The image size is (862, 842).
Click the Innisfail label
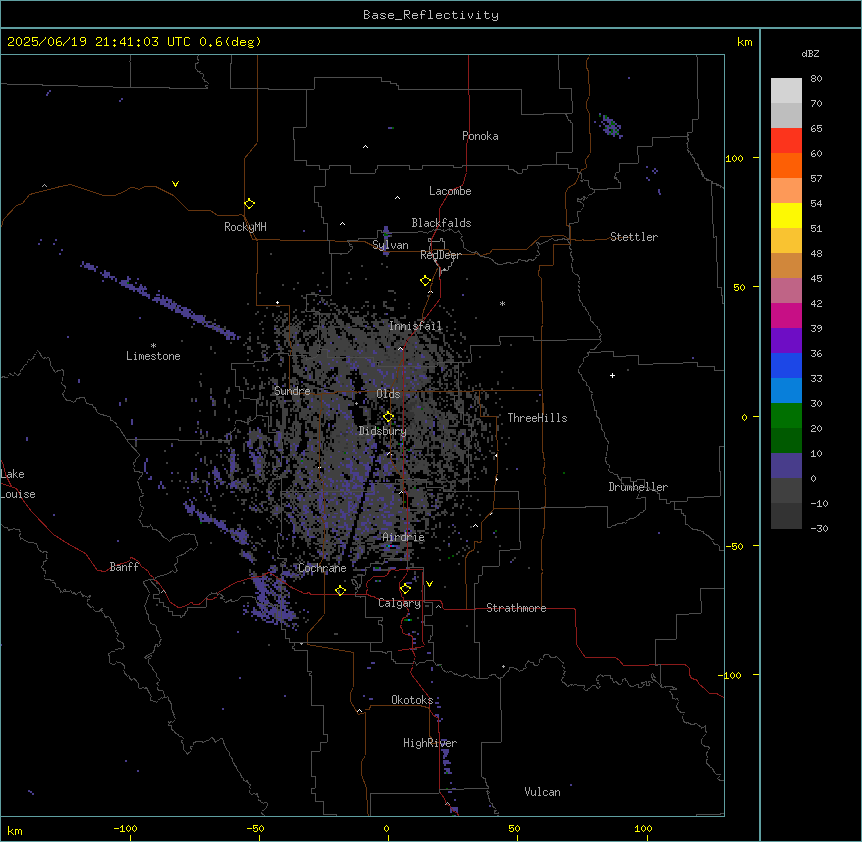pyautogui.click(x=416, y=326)
